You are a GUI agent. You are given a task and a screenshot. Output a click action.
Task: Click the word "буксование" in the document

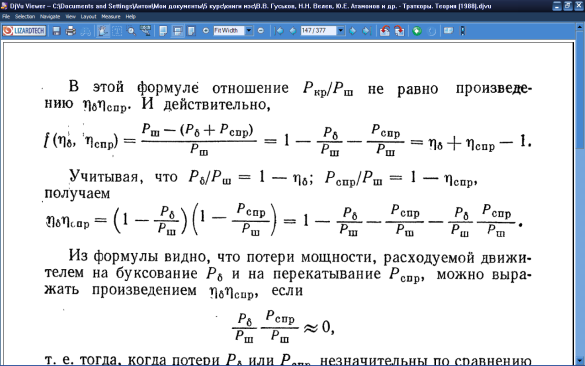[x=156, y=273]
